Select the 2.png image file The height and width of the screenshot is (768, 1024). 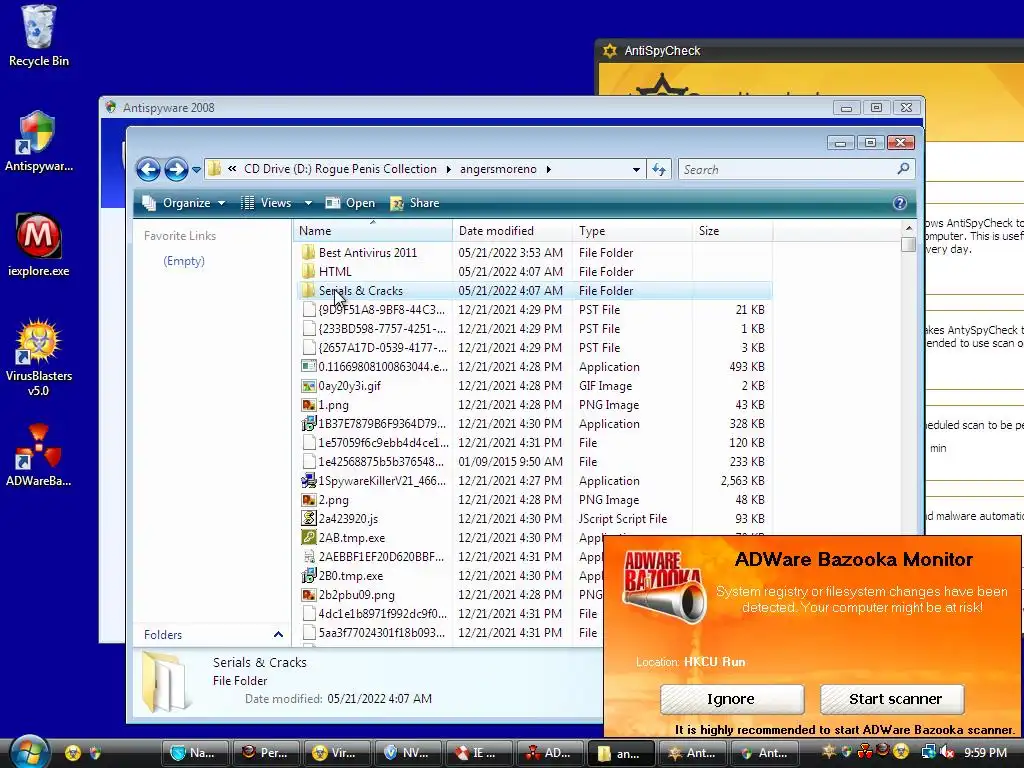(333, 500)
